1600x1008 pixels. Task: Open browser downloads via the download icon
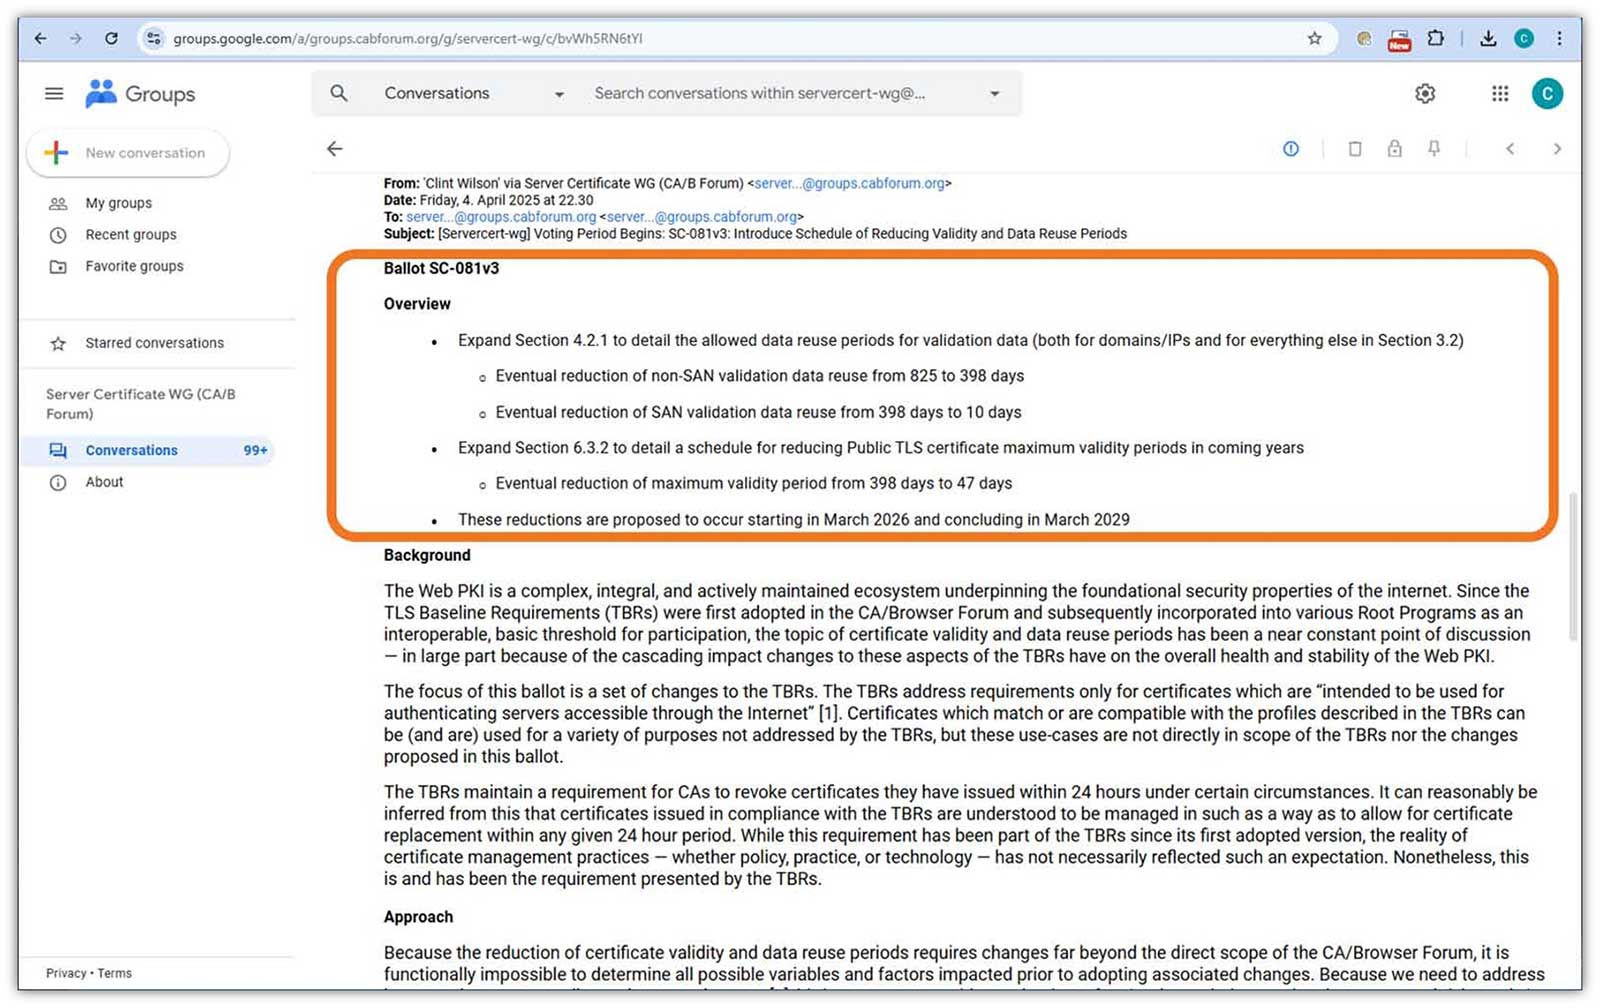pos(1488,38)
